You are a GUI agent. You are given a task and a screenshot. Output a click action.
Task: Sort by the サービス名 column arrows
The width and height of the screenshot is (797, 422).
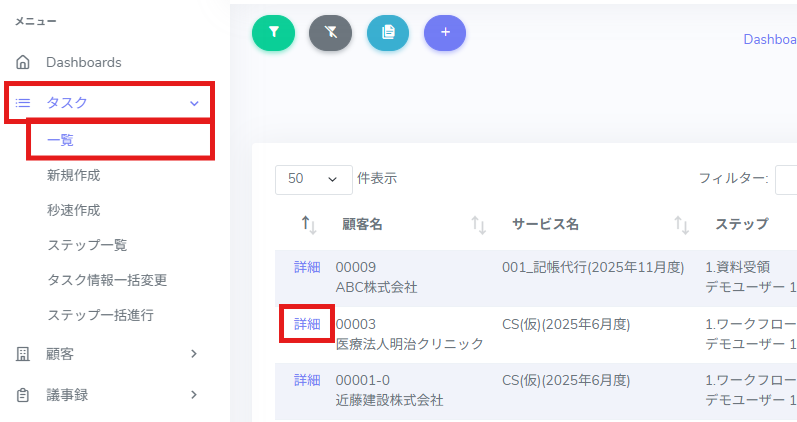682,225
